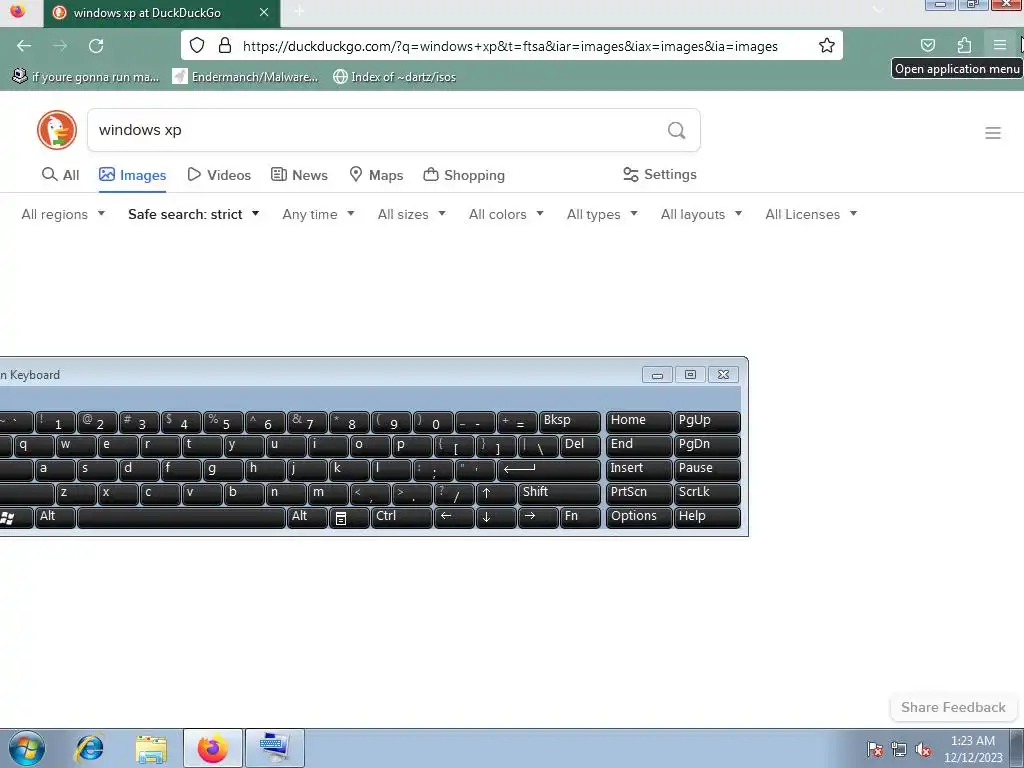
Task: Click the Del key on On-Screen Keyboard
Action: tap(580, 446)
